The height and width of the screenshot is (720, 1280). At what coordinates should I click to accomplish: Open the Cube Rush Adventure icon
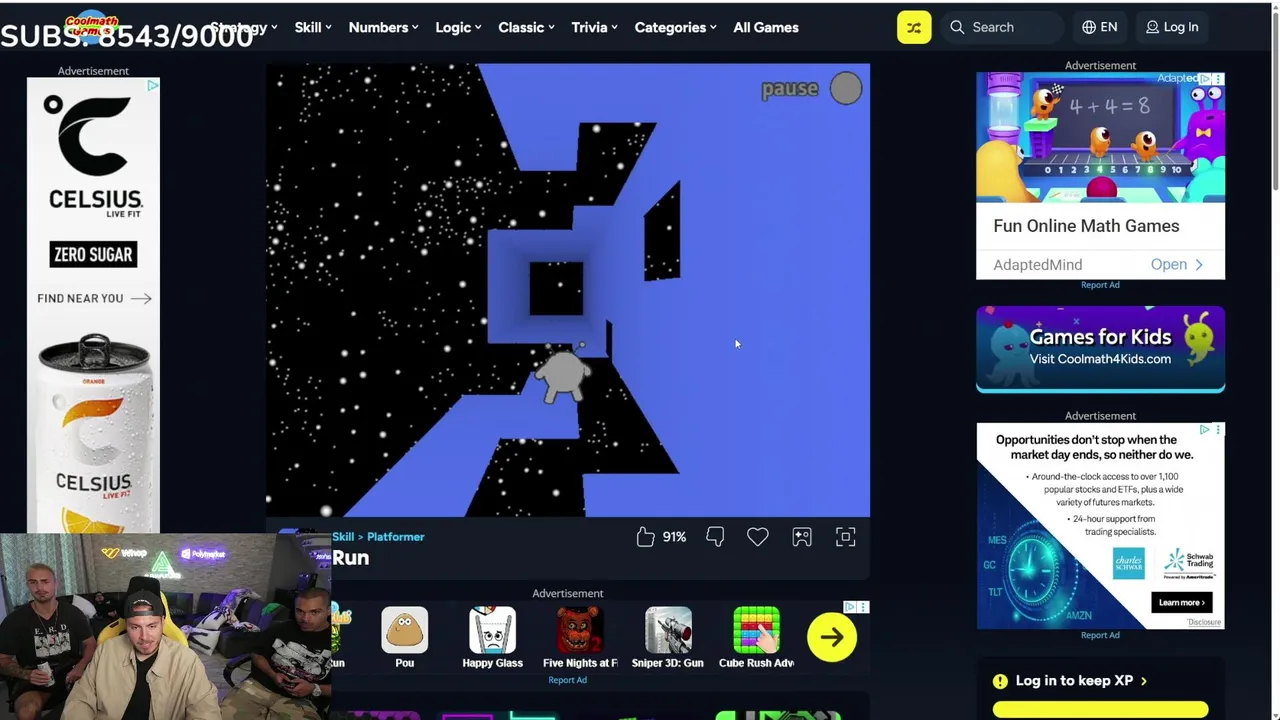(756, 631)
